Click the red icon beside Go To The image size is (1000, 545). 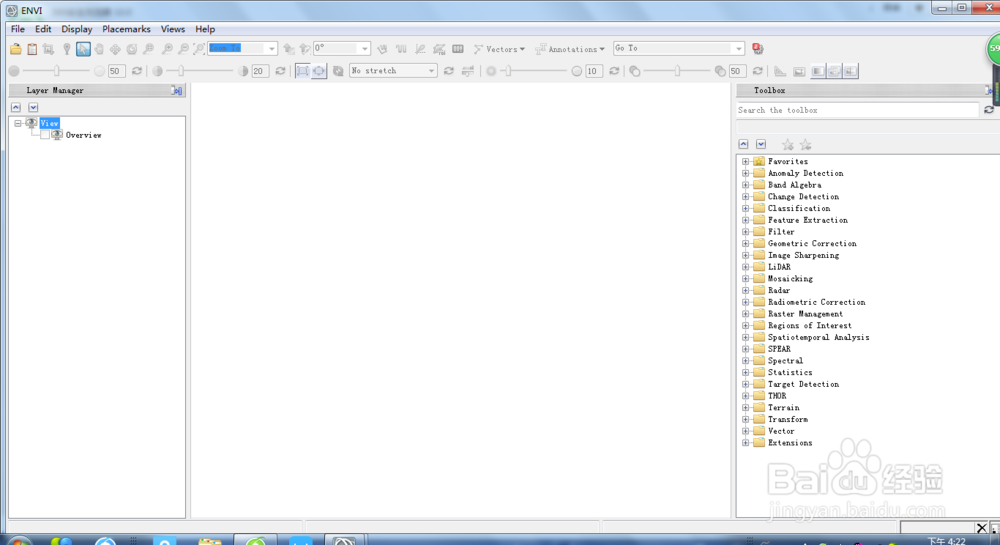click(x=758, y=48)
